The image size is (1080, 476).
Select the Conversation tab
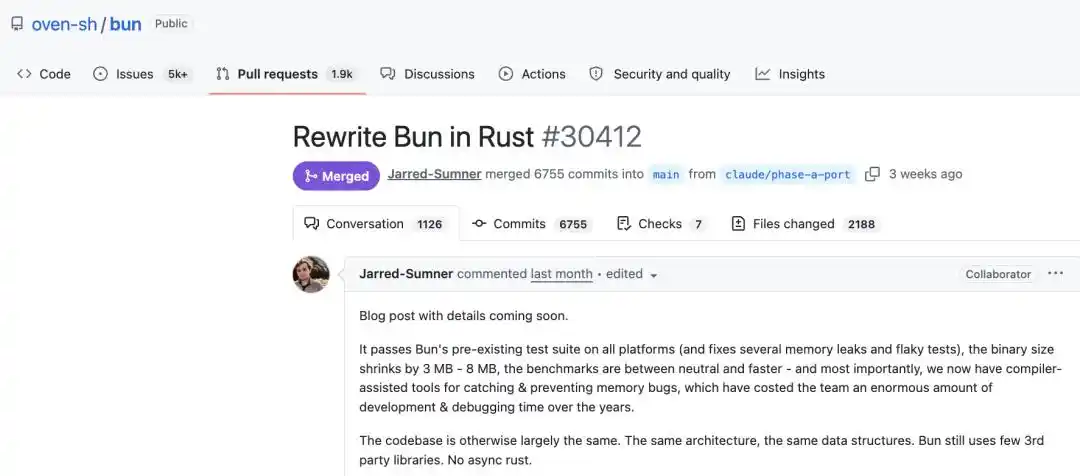376,224
